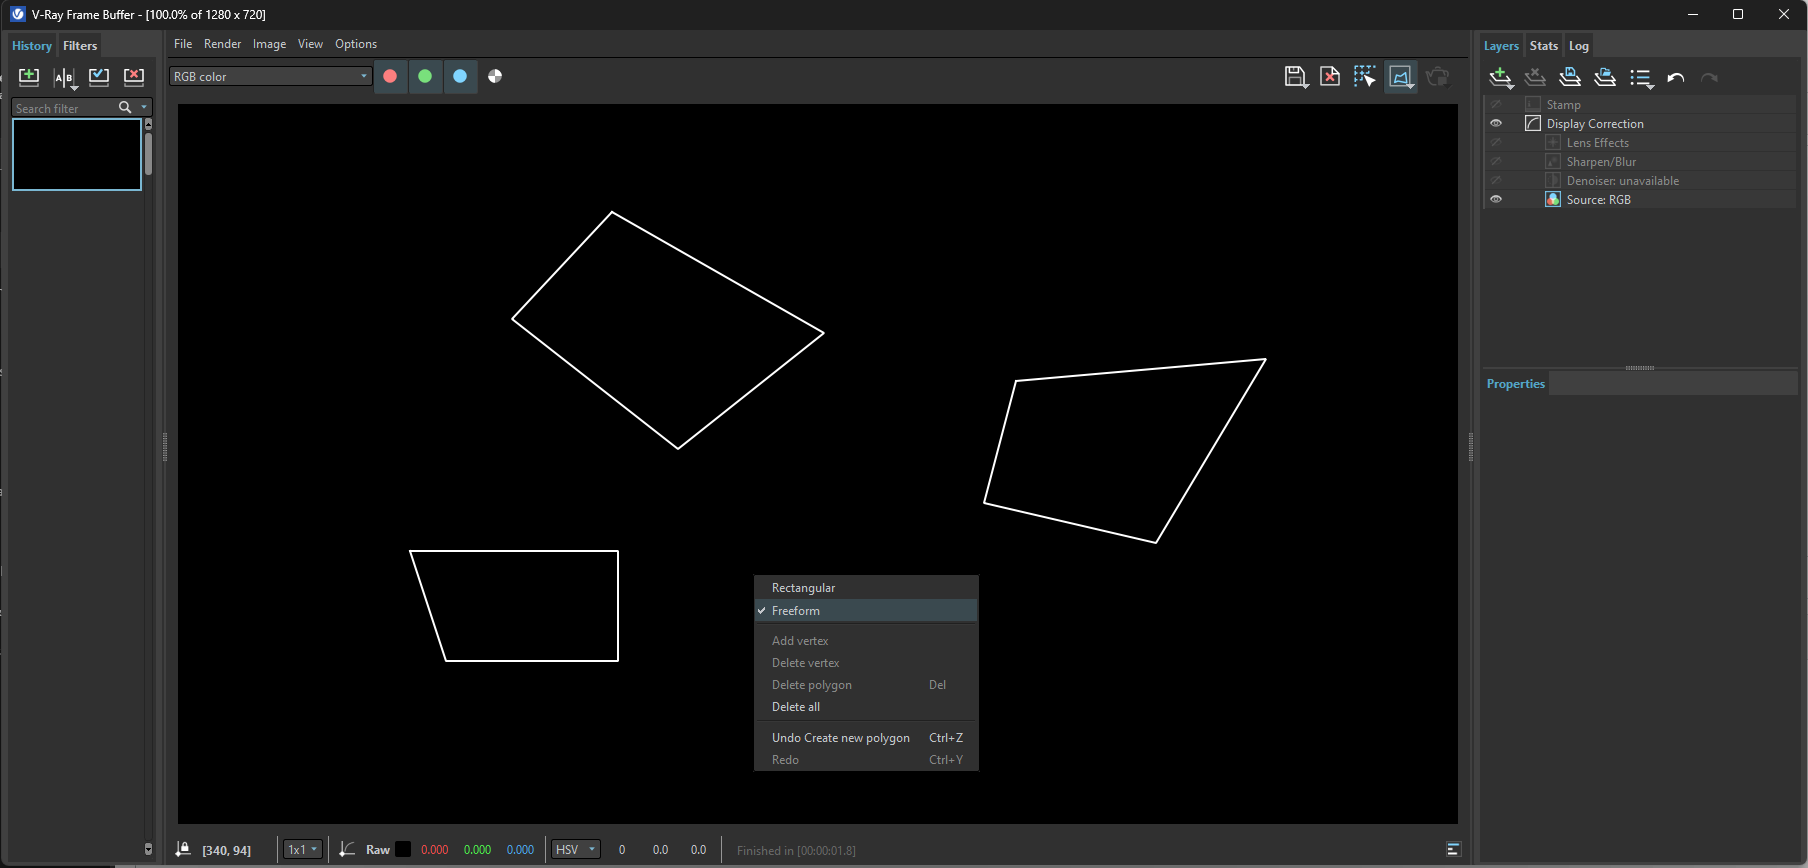Click the save current channel icon
Image resolution: width=1808 pixels, height=868 pixels.
pyautogui.click(x=1296, y=77)
